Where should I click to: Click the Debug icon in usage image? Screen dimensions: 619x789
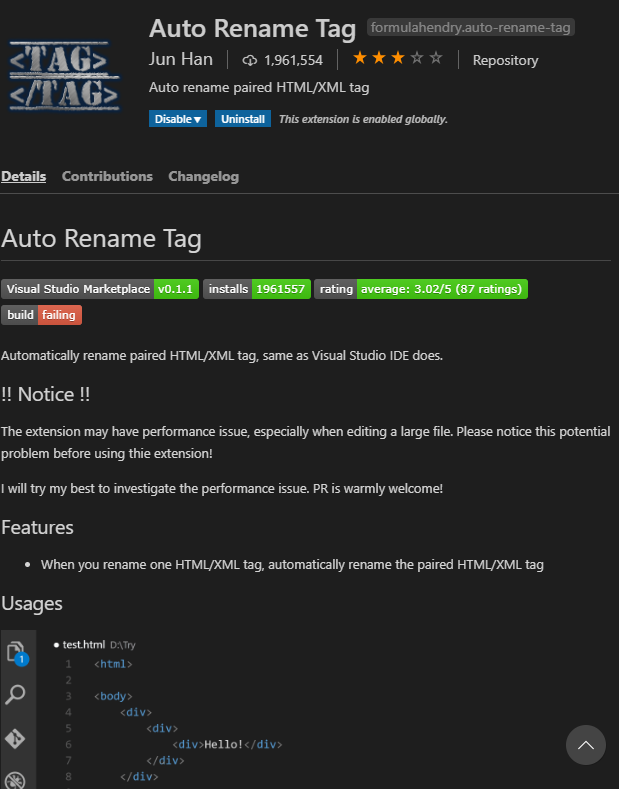(15, 780)
